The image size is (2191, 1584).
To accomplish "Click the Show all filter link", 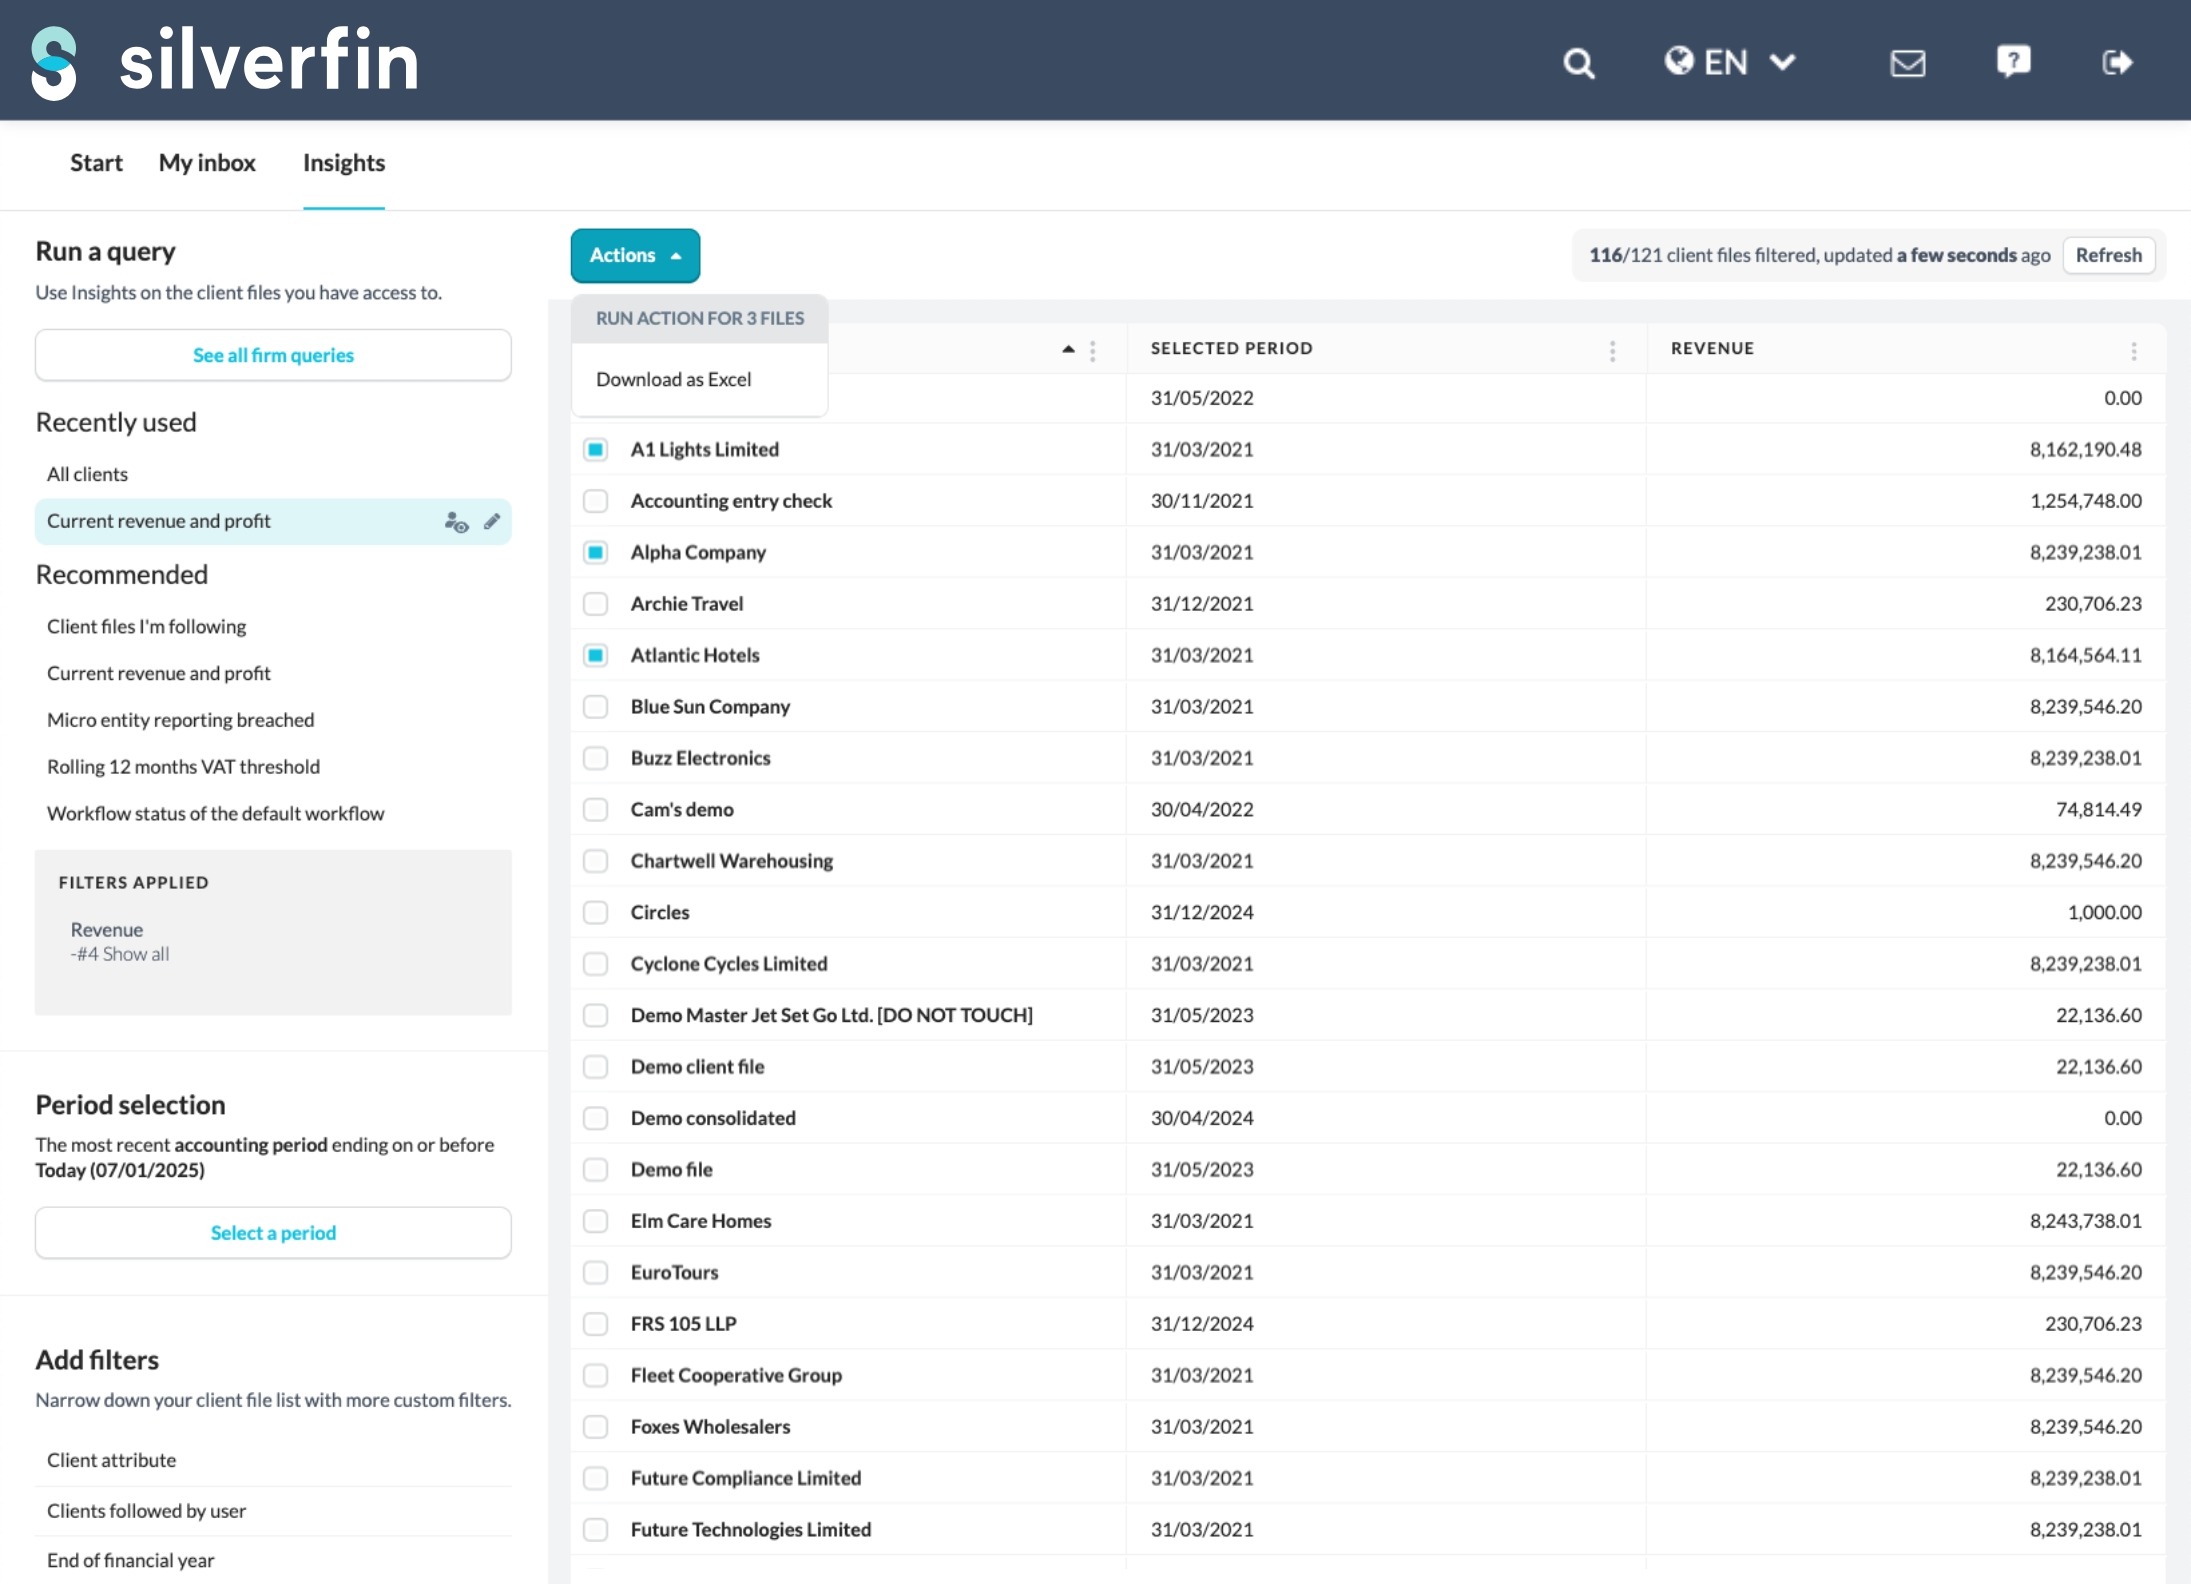I will click(x=136, y=954).
